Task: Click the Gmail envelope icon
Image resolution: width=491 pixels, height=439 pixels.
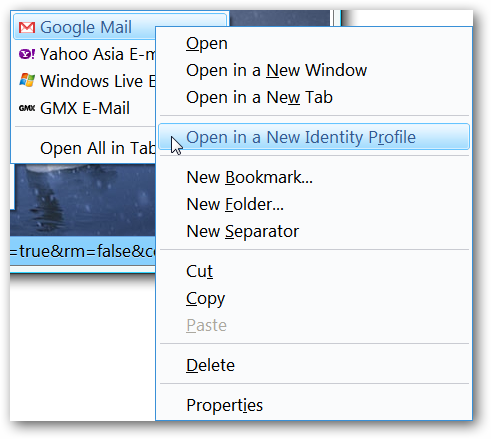Action: click(x=27, y=27)
